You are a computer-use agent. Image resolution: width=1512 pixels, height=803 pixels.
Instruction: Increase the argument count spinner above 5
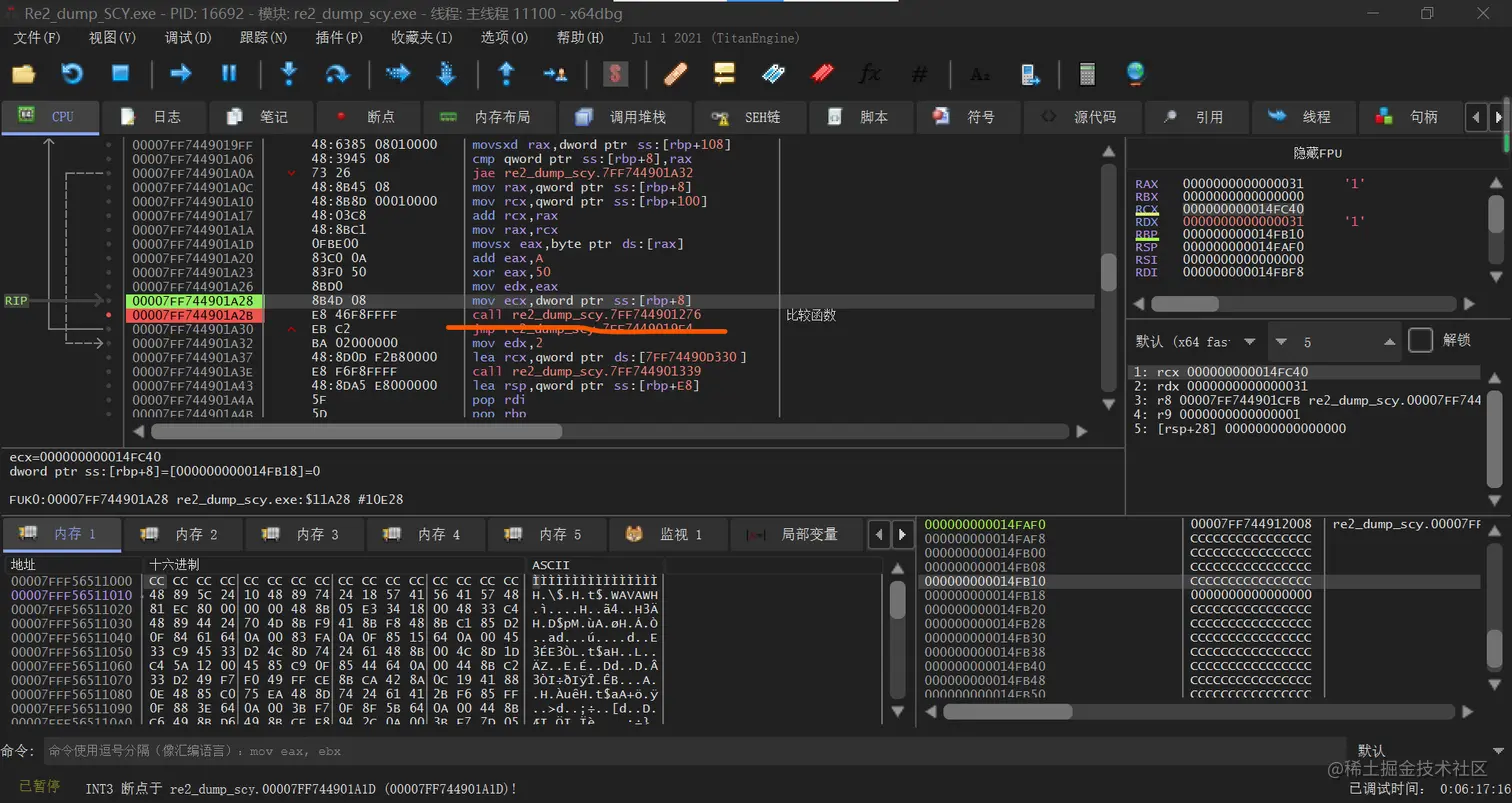(1390, 342)
